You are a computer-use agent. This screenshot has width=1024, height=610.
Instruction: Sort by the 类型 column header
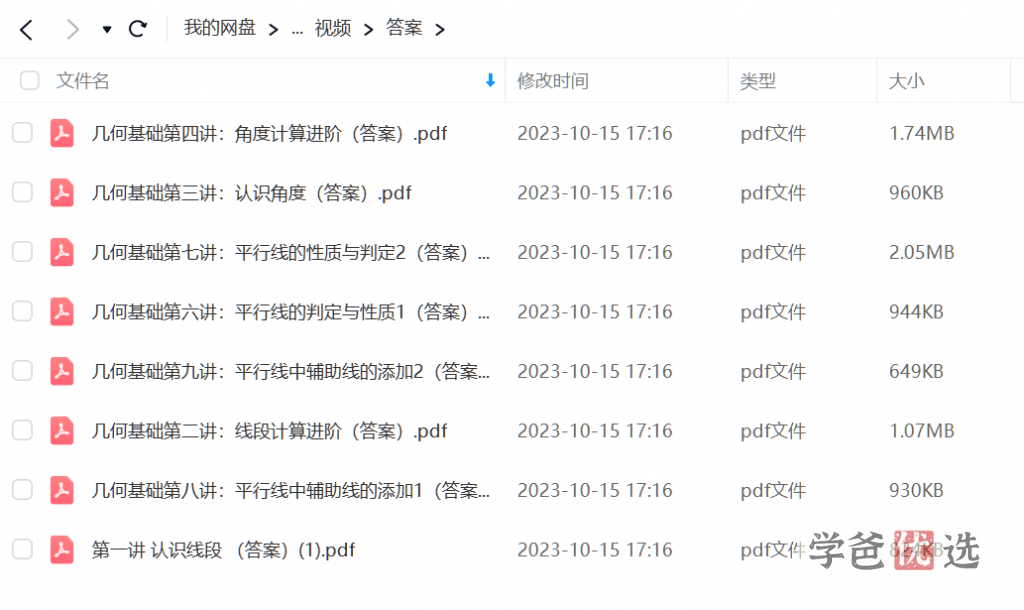[x=758, y=81]
